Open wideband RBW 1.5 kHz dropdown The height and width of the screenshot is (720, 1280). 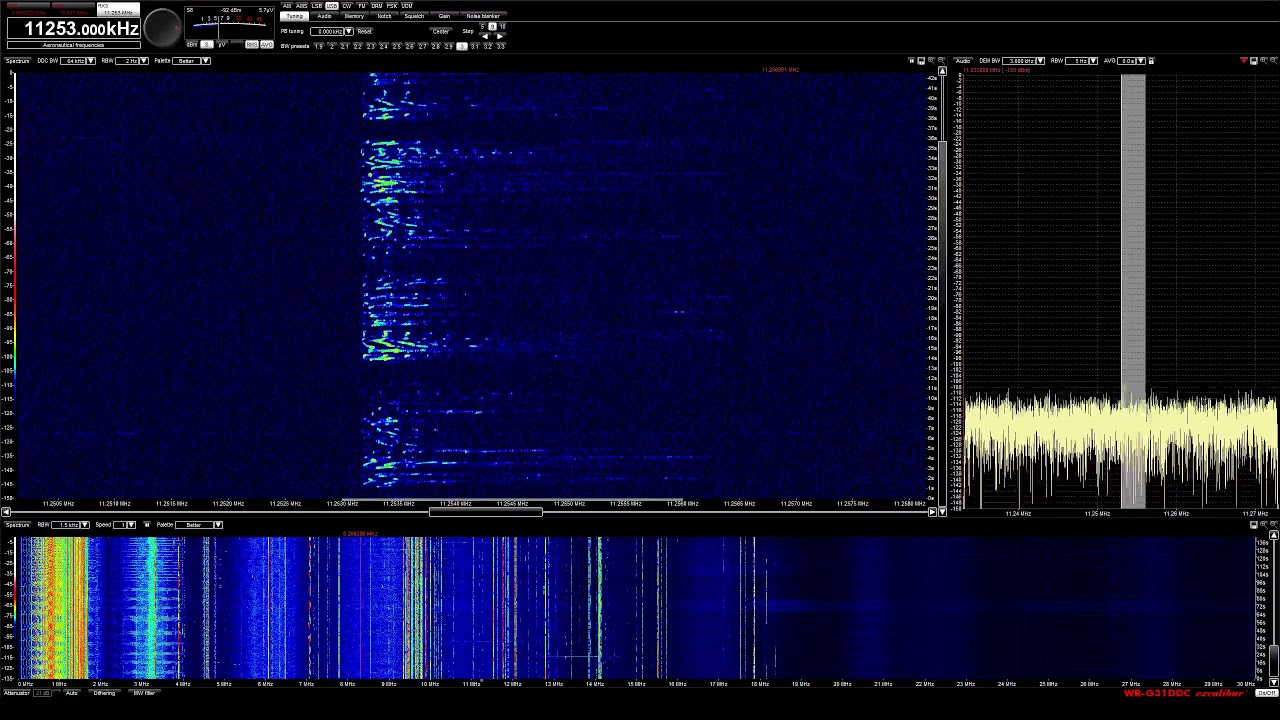tap(85, 525)
